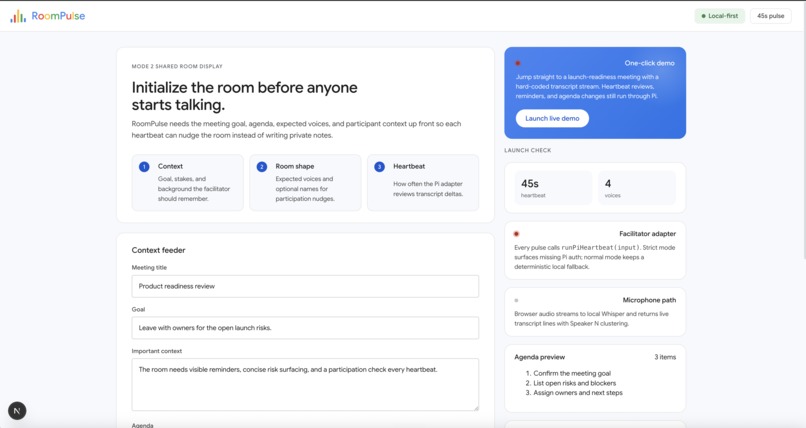Click the '3 items' count label
Viewport: 806px width, 428px height.
click(x=665, y=357)
